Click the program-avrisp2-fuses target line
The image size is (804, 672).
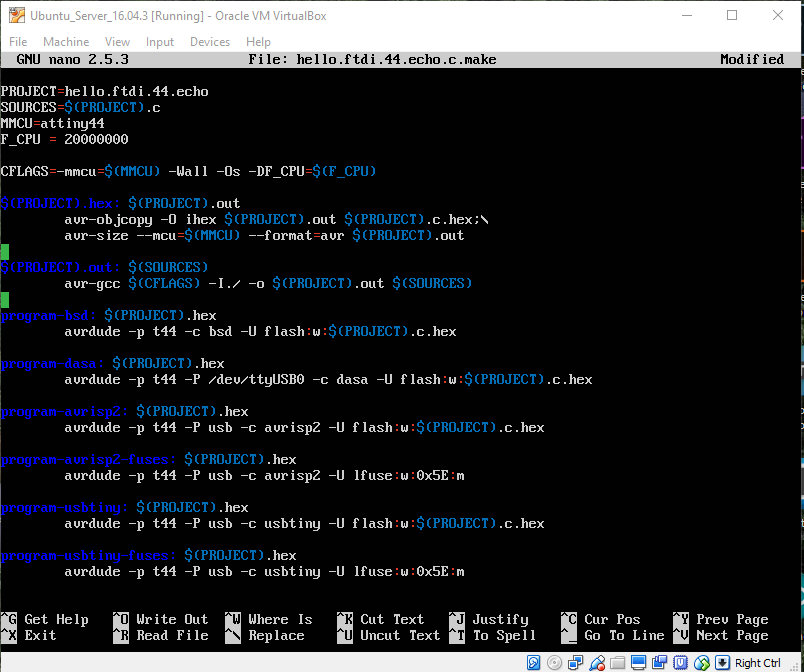[x=148, y=459]
